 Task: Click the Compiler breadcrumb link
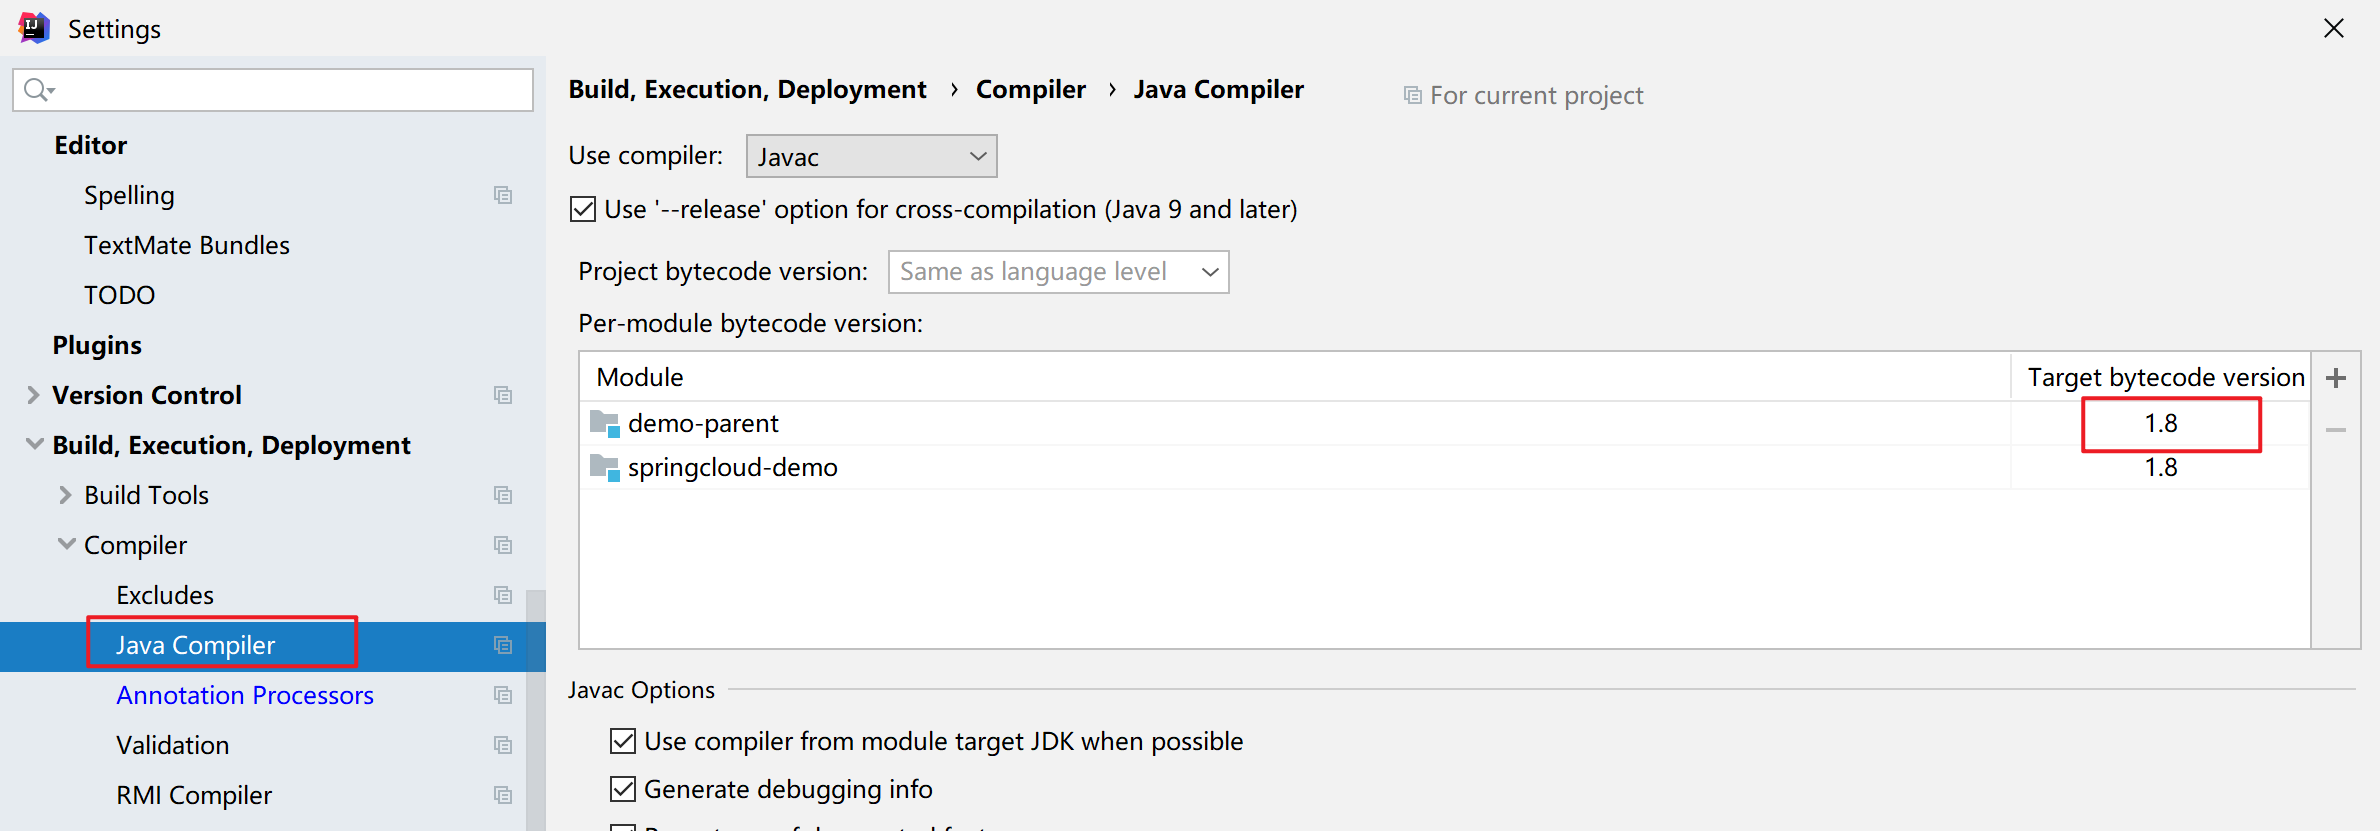1030,90
